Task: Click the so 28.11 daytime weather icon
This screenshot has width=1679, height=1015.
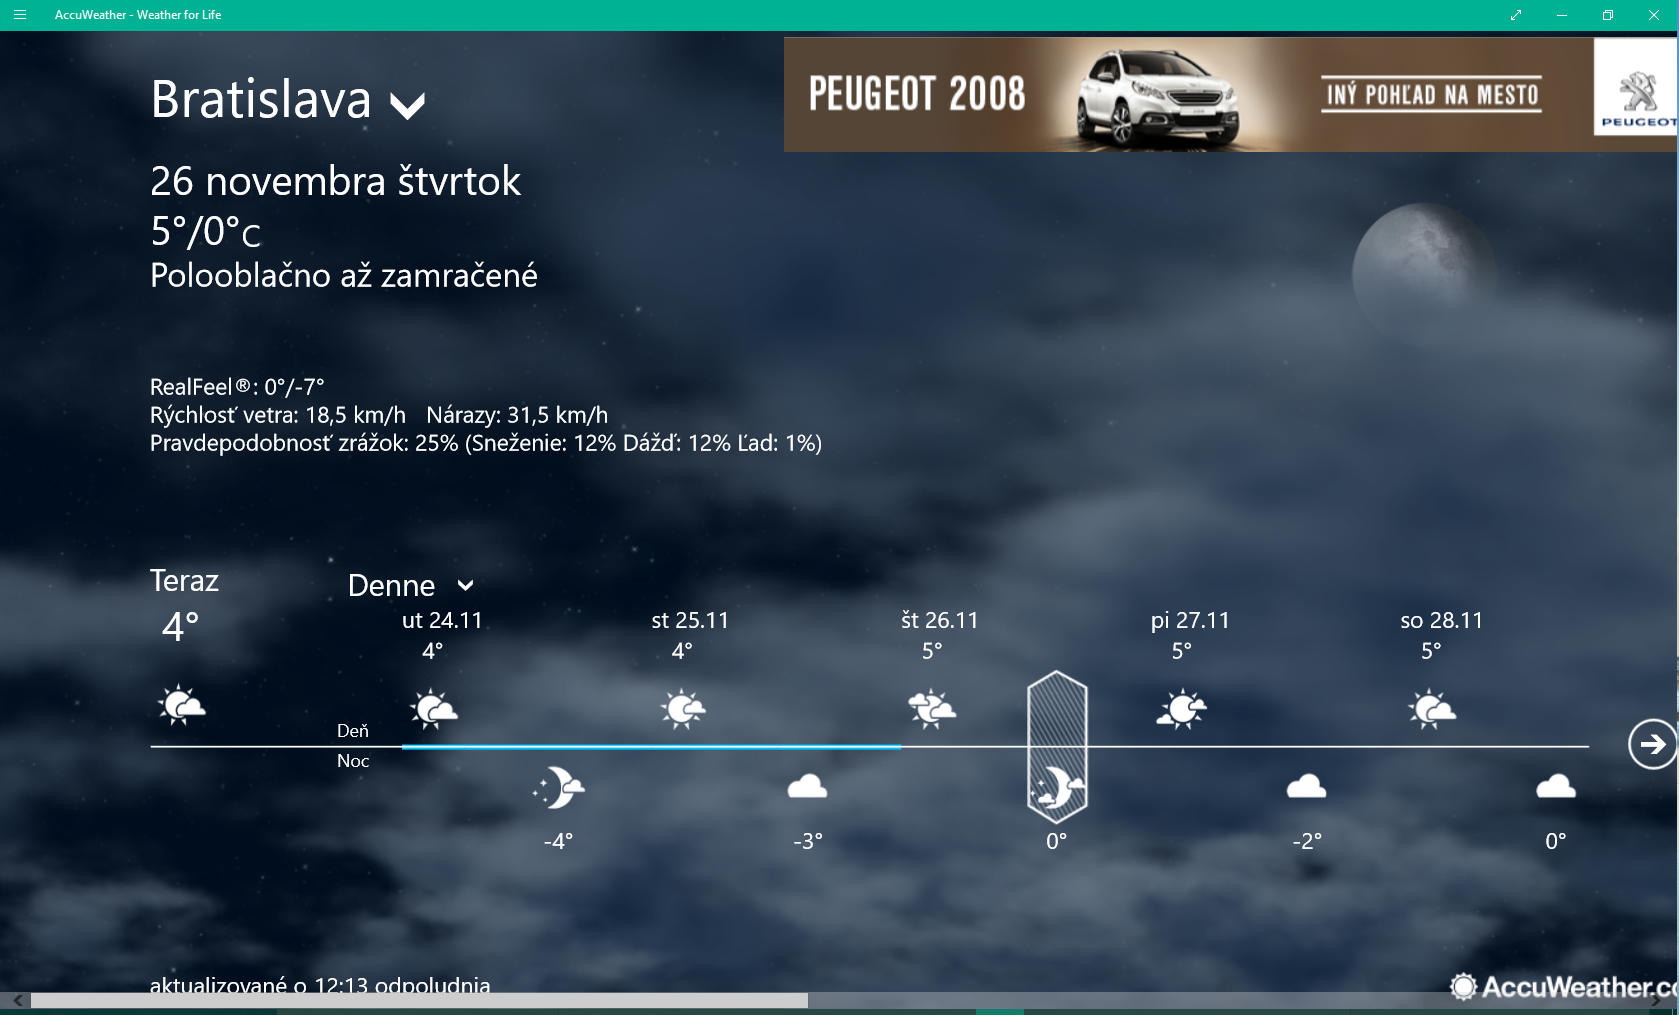Action: pos(1432,709)
